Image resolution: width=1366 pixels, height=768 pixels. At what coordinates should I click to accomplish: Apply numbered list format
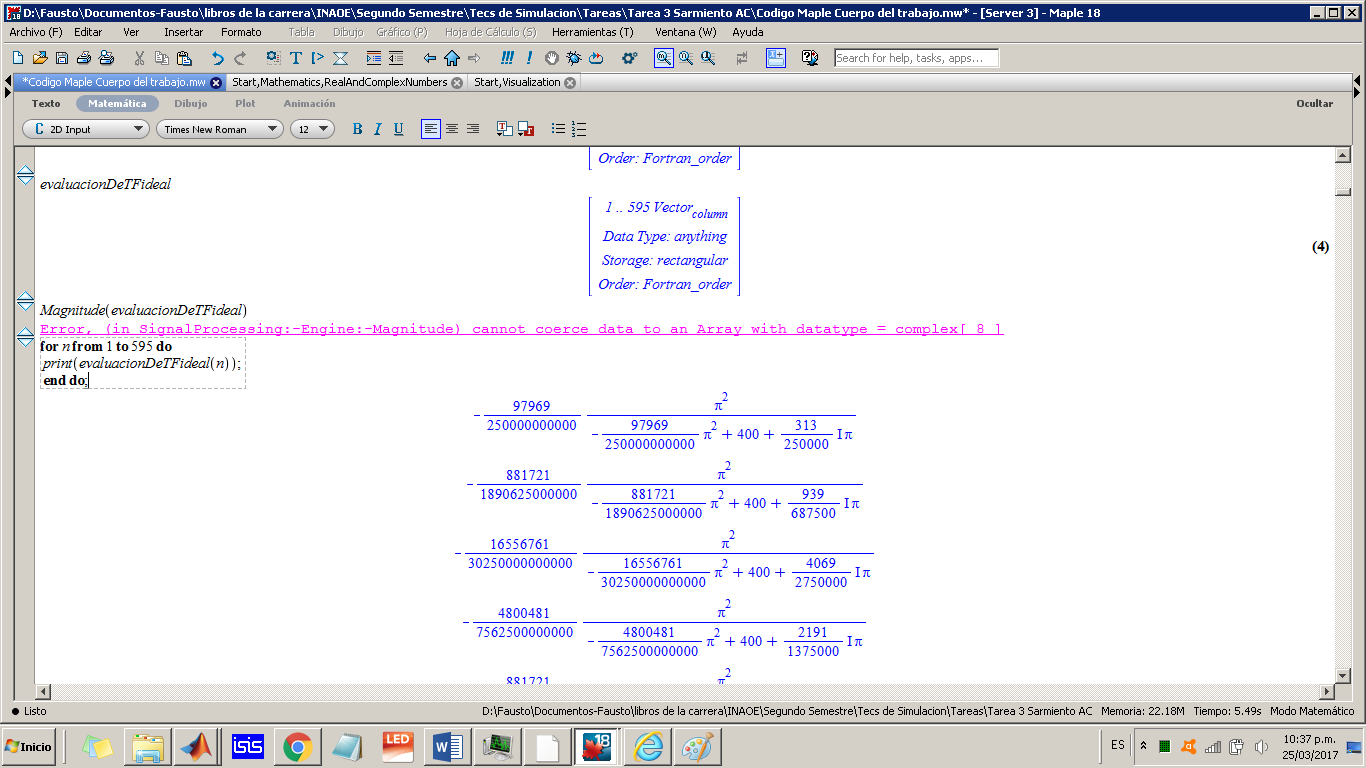579,129
